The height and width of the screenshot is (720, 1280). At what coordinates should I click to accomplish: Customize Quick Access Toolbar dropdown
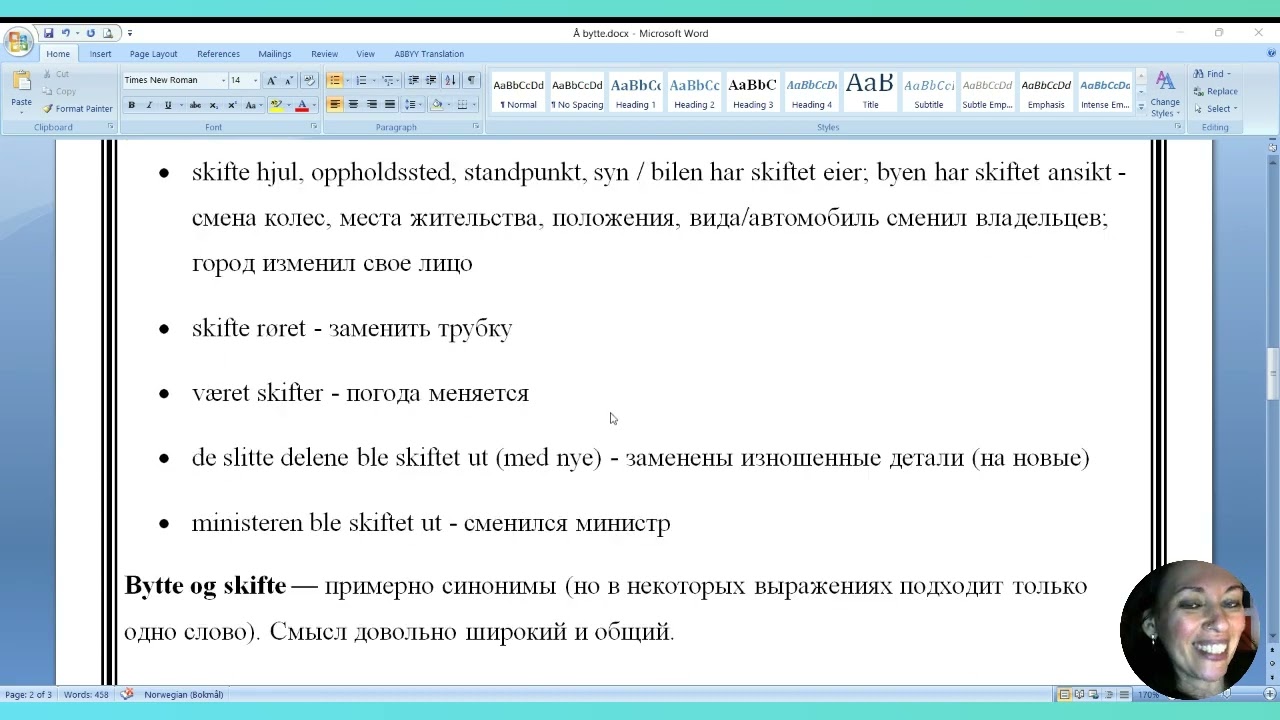(129, 33)
